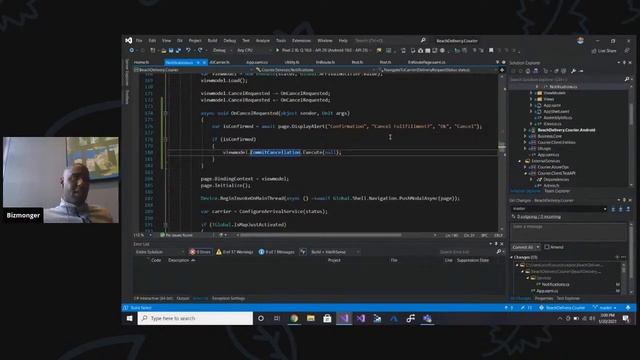Open the Git menu

(180, 40)
